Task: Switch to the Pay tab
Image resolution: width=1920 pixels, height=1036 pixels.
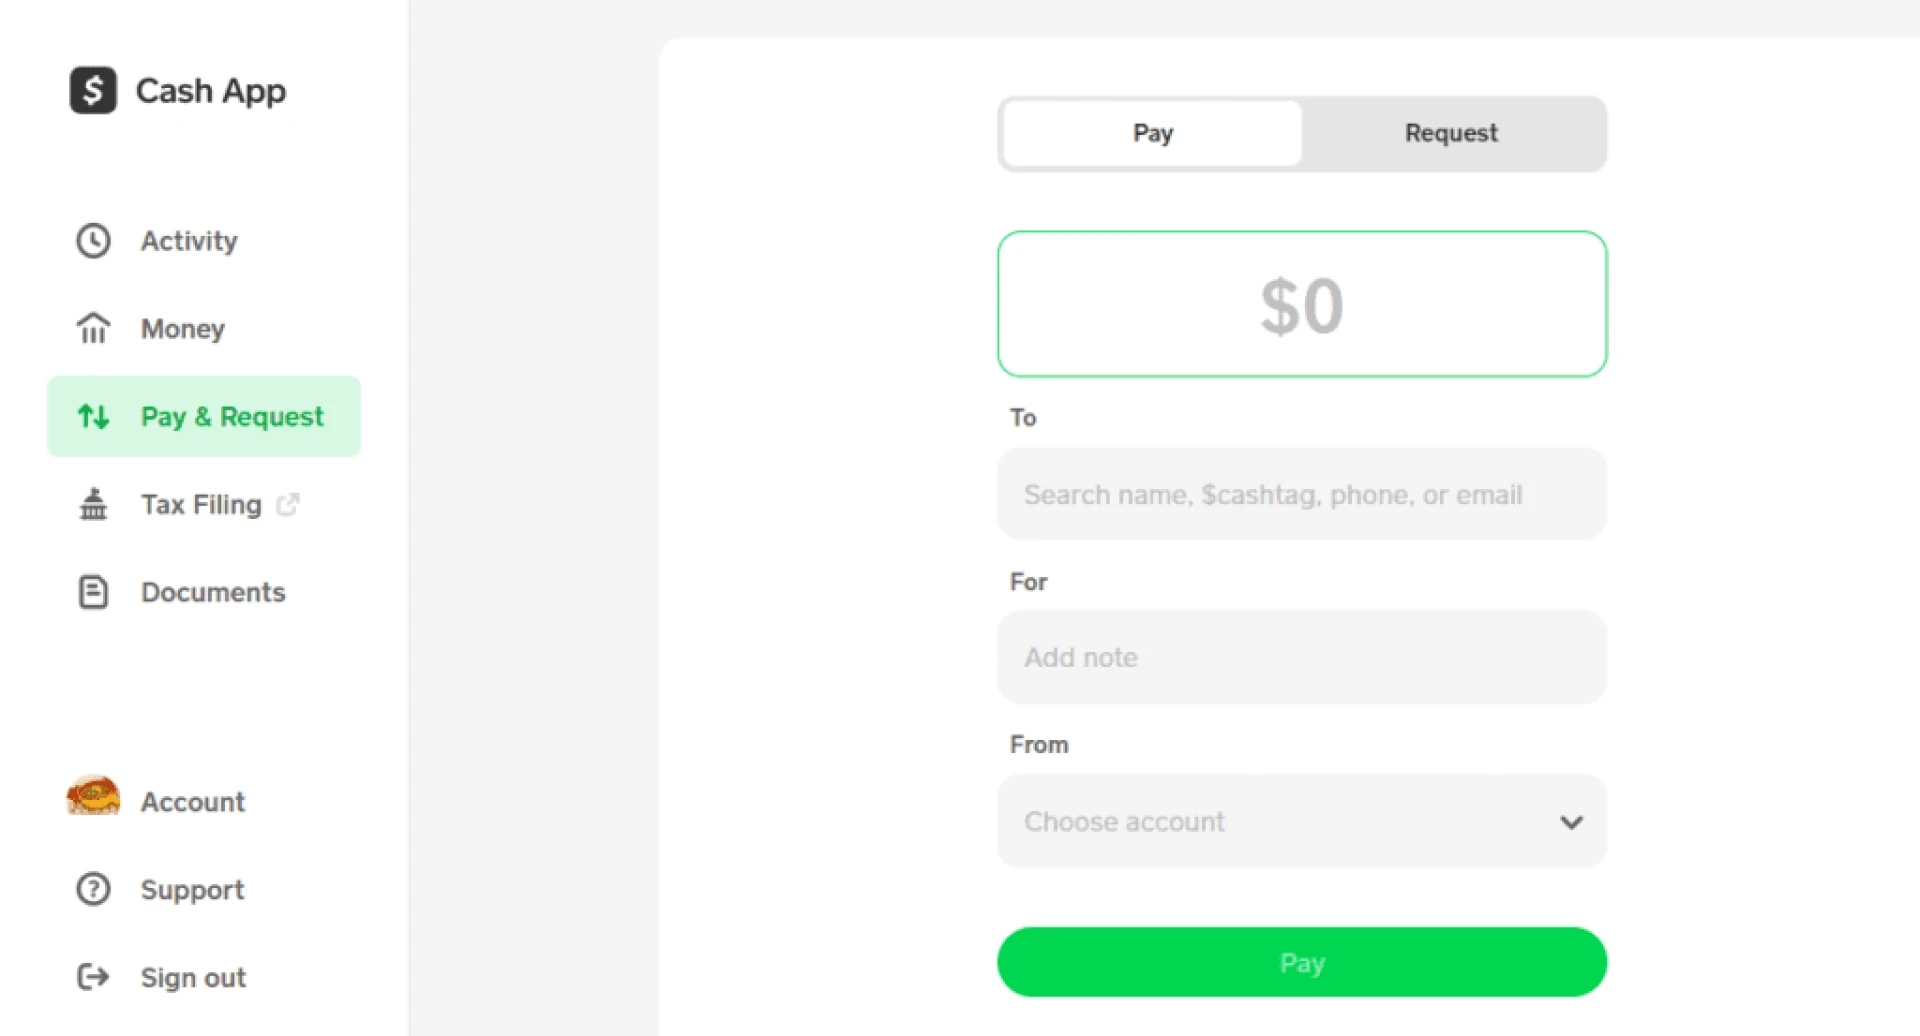Action: click(1152, 133)
